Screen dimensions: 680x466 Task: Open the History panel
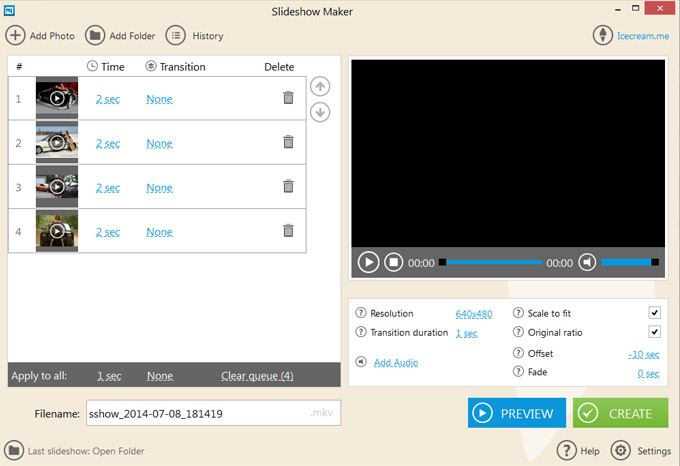point(195,36)
